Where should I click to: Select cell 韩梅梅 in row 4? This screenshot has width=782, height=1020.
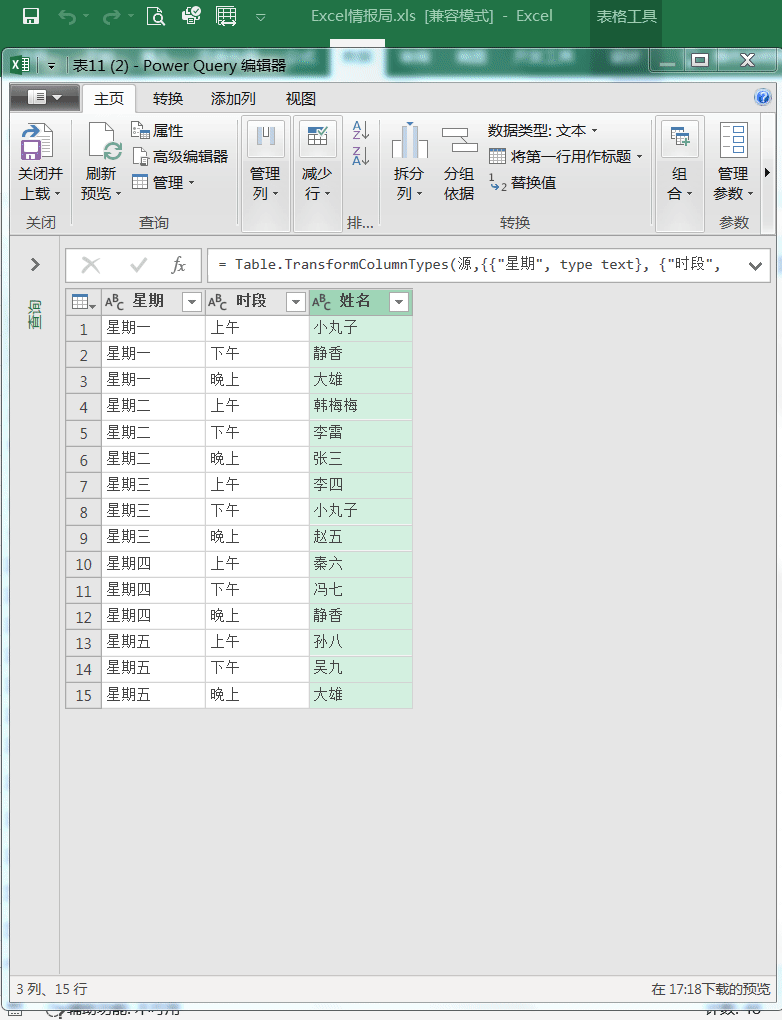click(360, 406)
